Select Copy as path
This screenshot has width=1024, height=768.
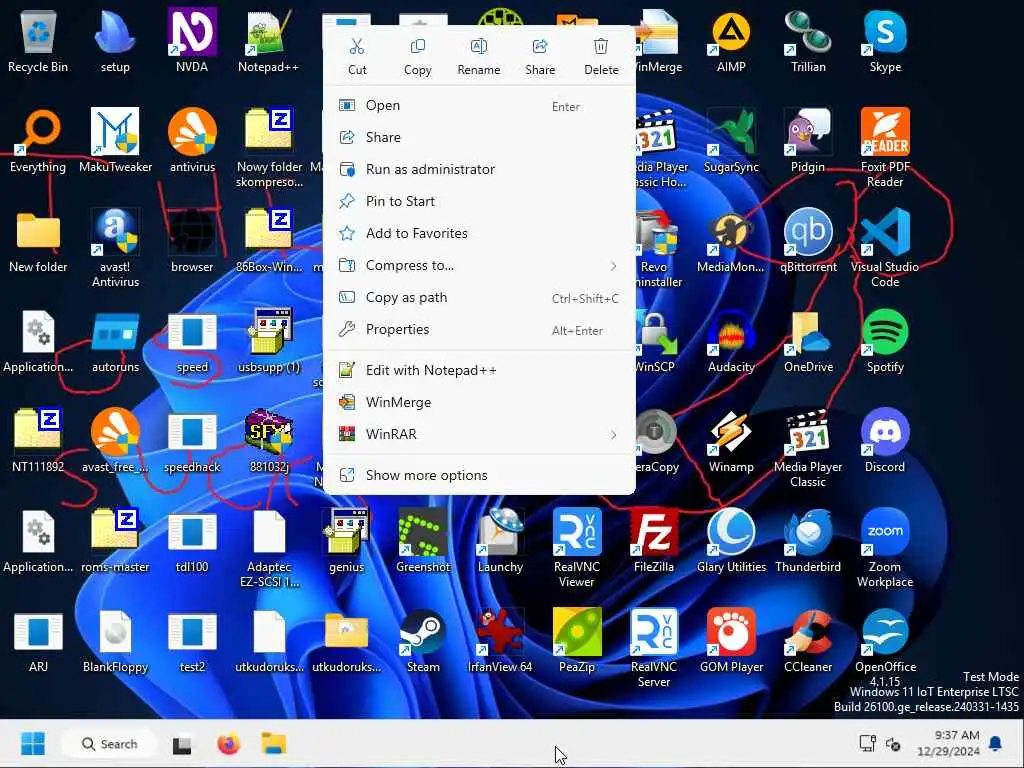[479, 298]
